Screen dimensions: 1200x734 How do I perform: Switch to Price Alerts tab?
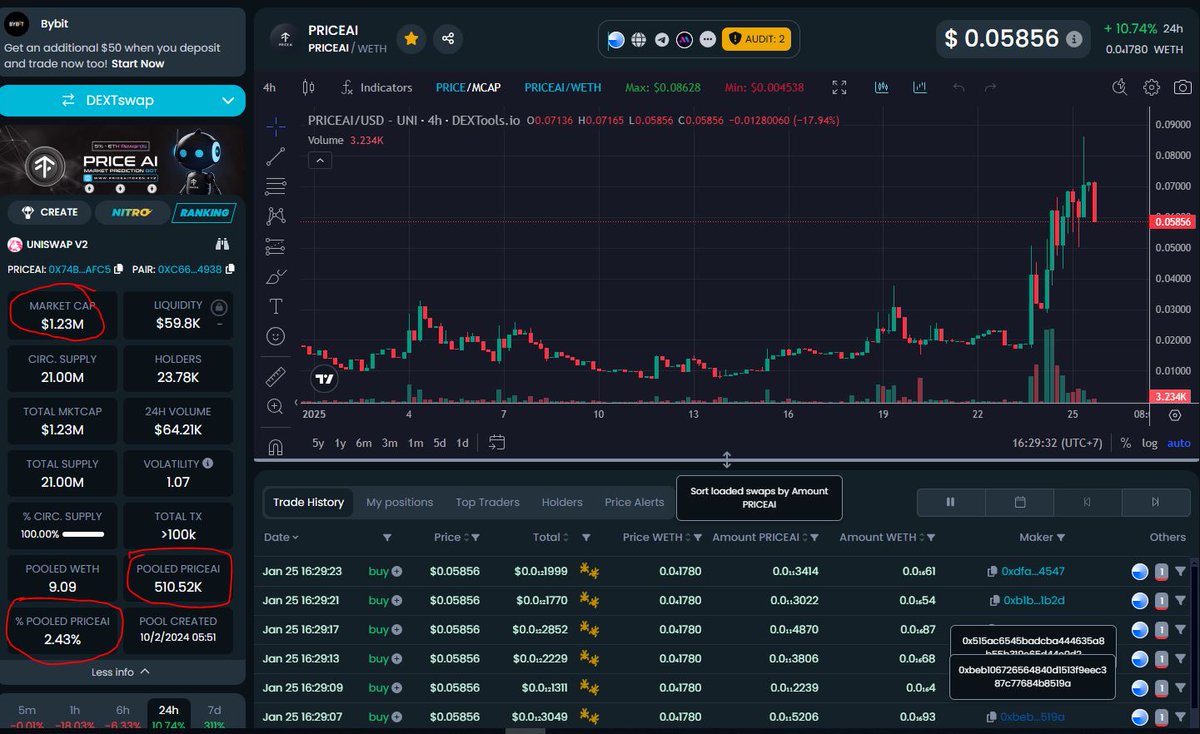pyautogui.click(x=634, y=502)
